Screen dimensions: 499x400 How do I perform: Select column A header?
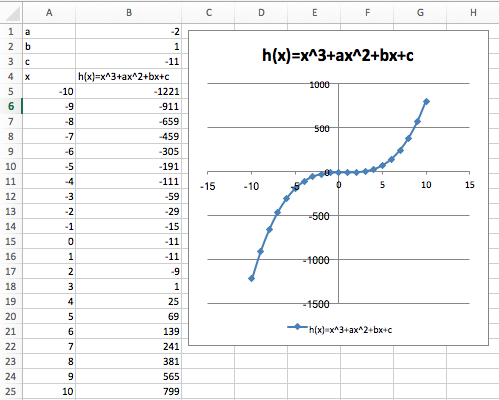(49, 13)
